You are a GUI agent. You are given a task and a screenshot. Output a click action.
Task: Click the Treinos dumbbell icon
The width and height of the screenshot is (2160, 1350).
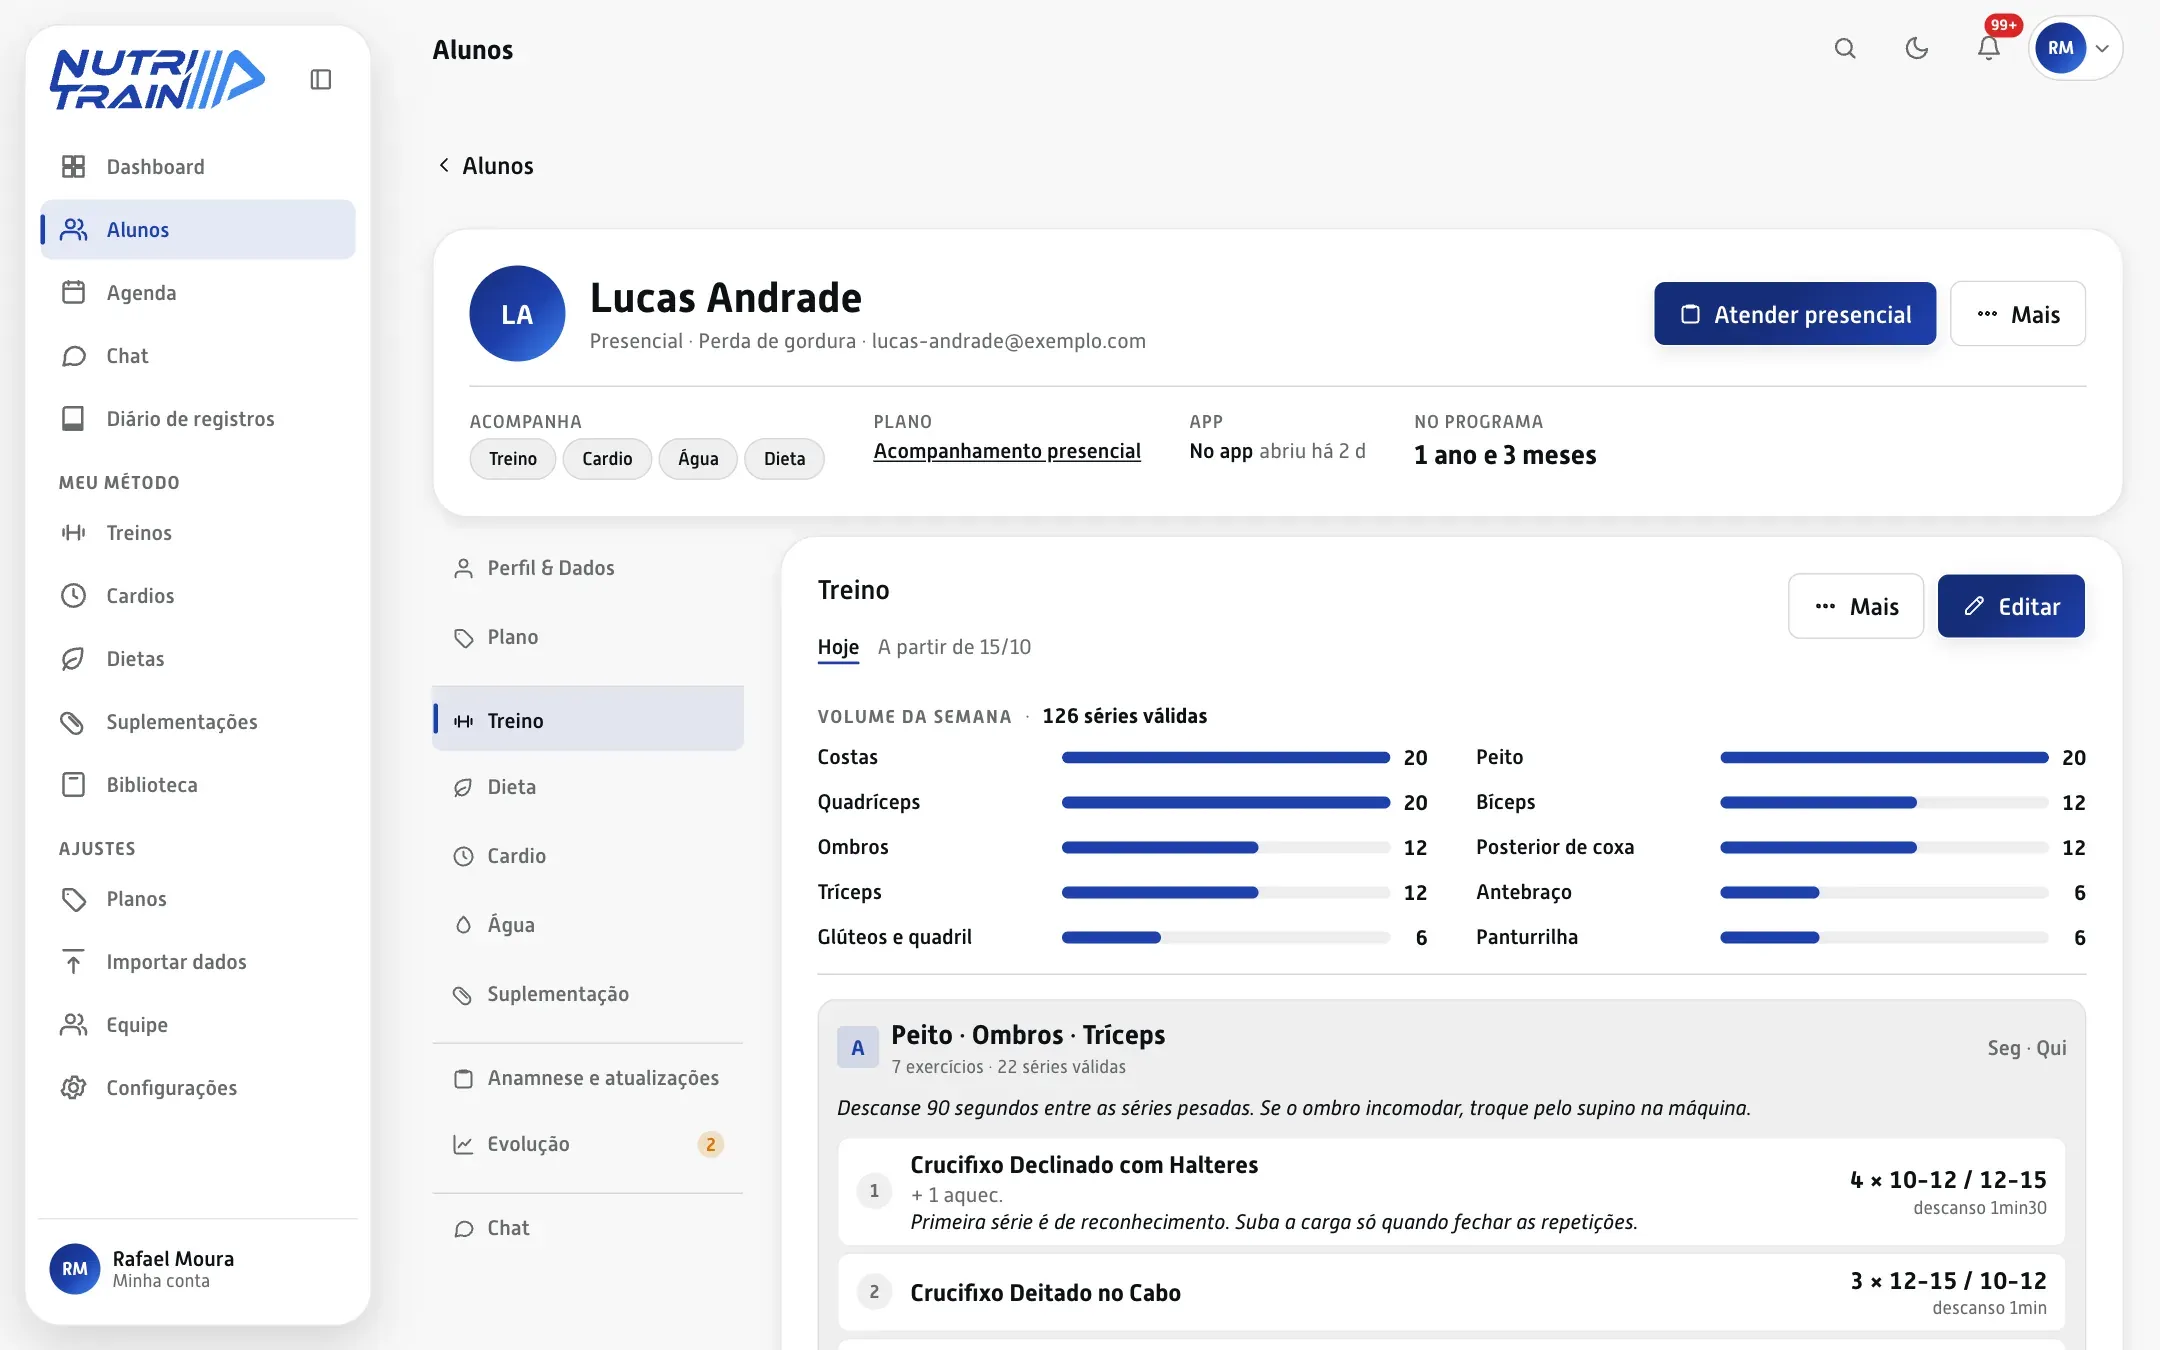point(73,533)
